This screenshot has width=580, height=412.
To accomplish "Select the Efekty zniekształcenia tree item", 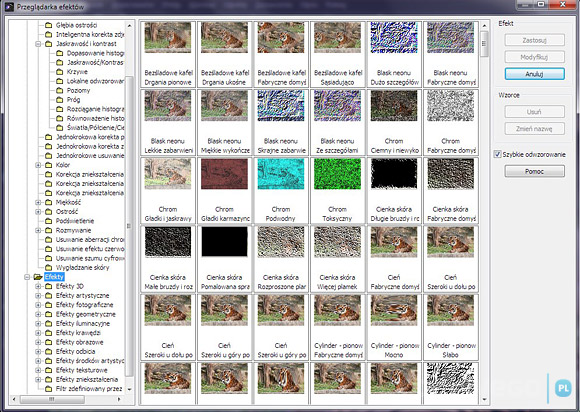I will tap(87, 379).
